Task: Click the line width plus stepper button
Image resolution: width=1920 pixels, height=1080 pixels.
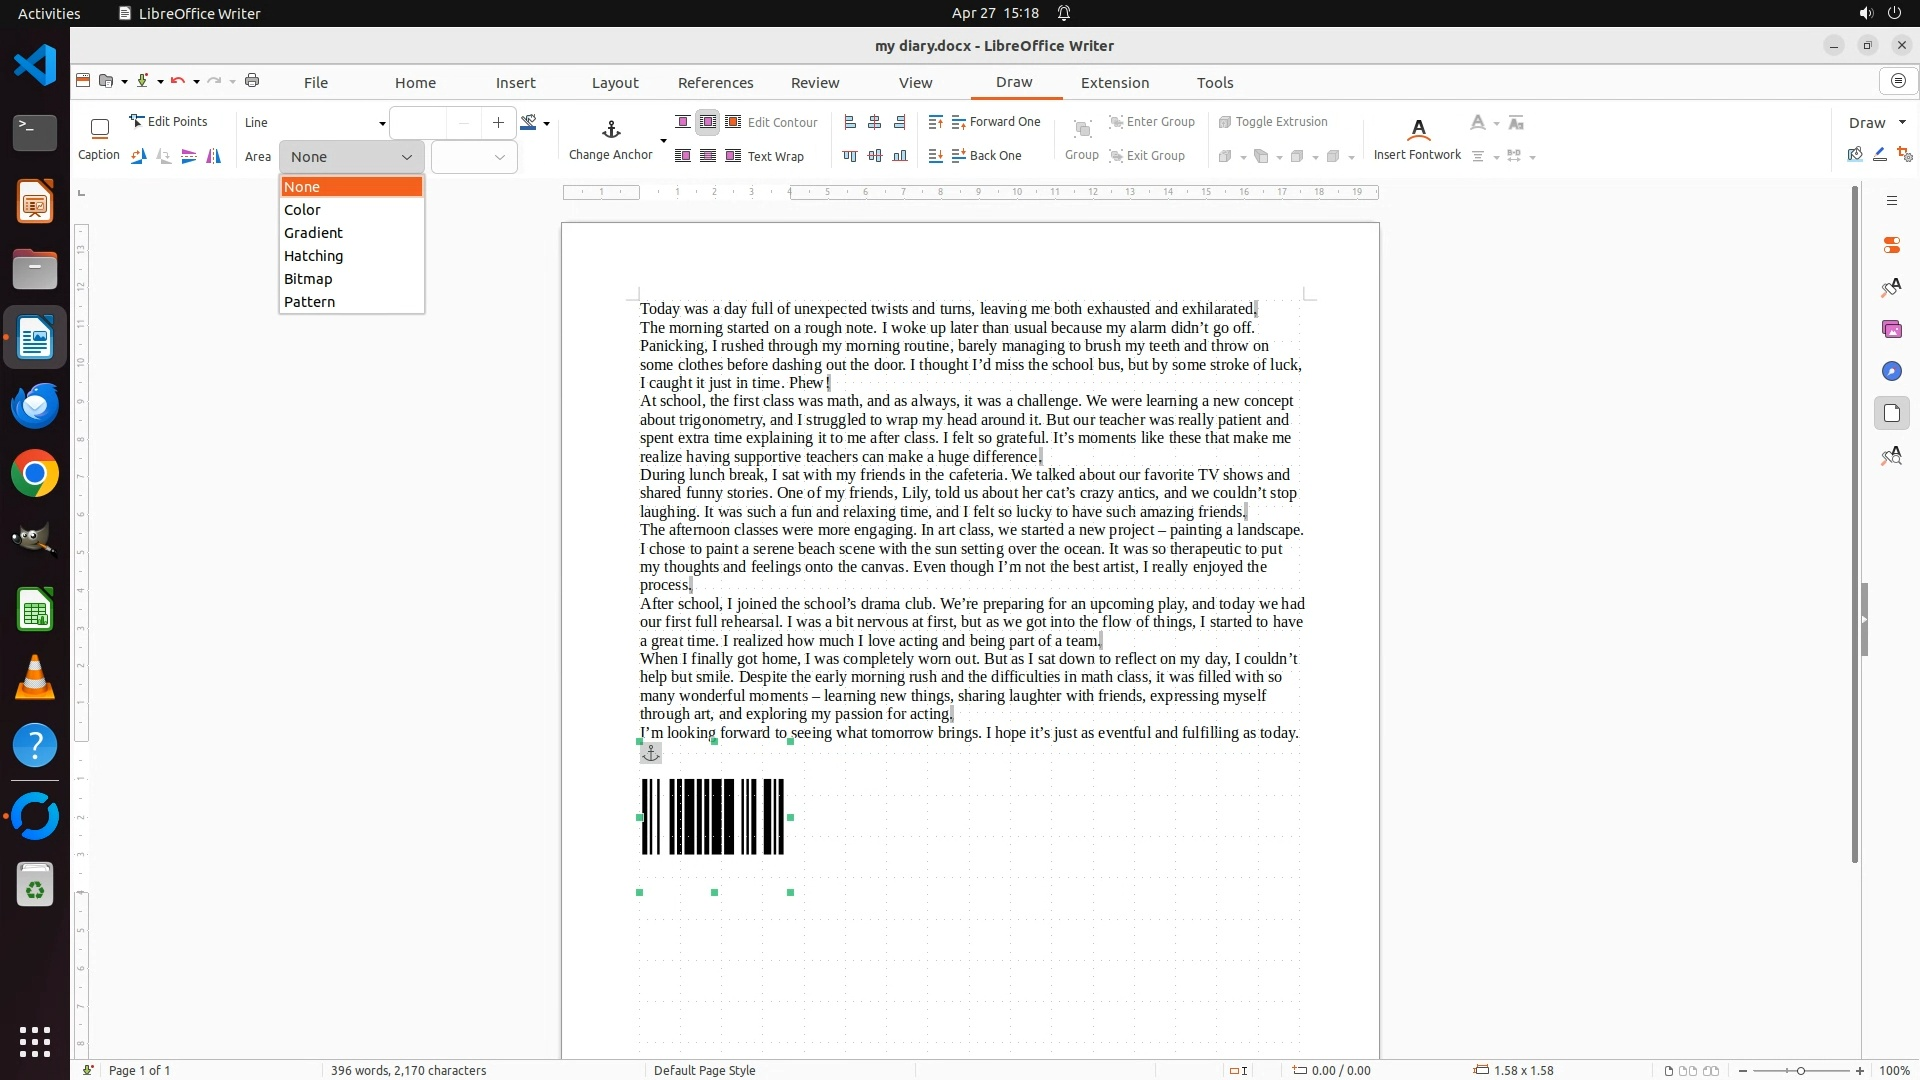Action: [498, 123]
